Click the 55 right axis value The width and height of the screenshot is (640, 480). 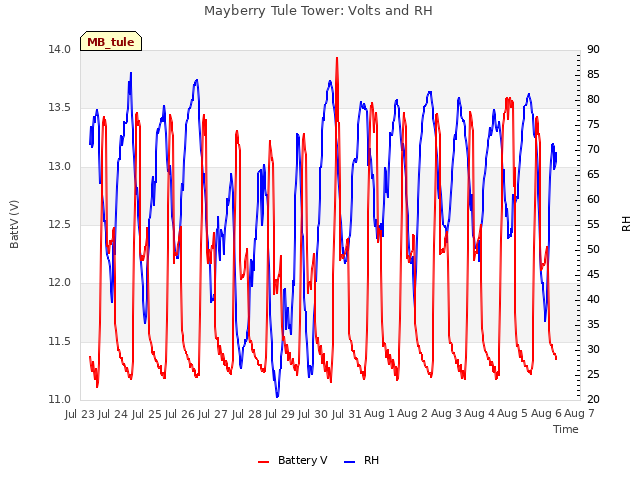593,224
